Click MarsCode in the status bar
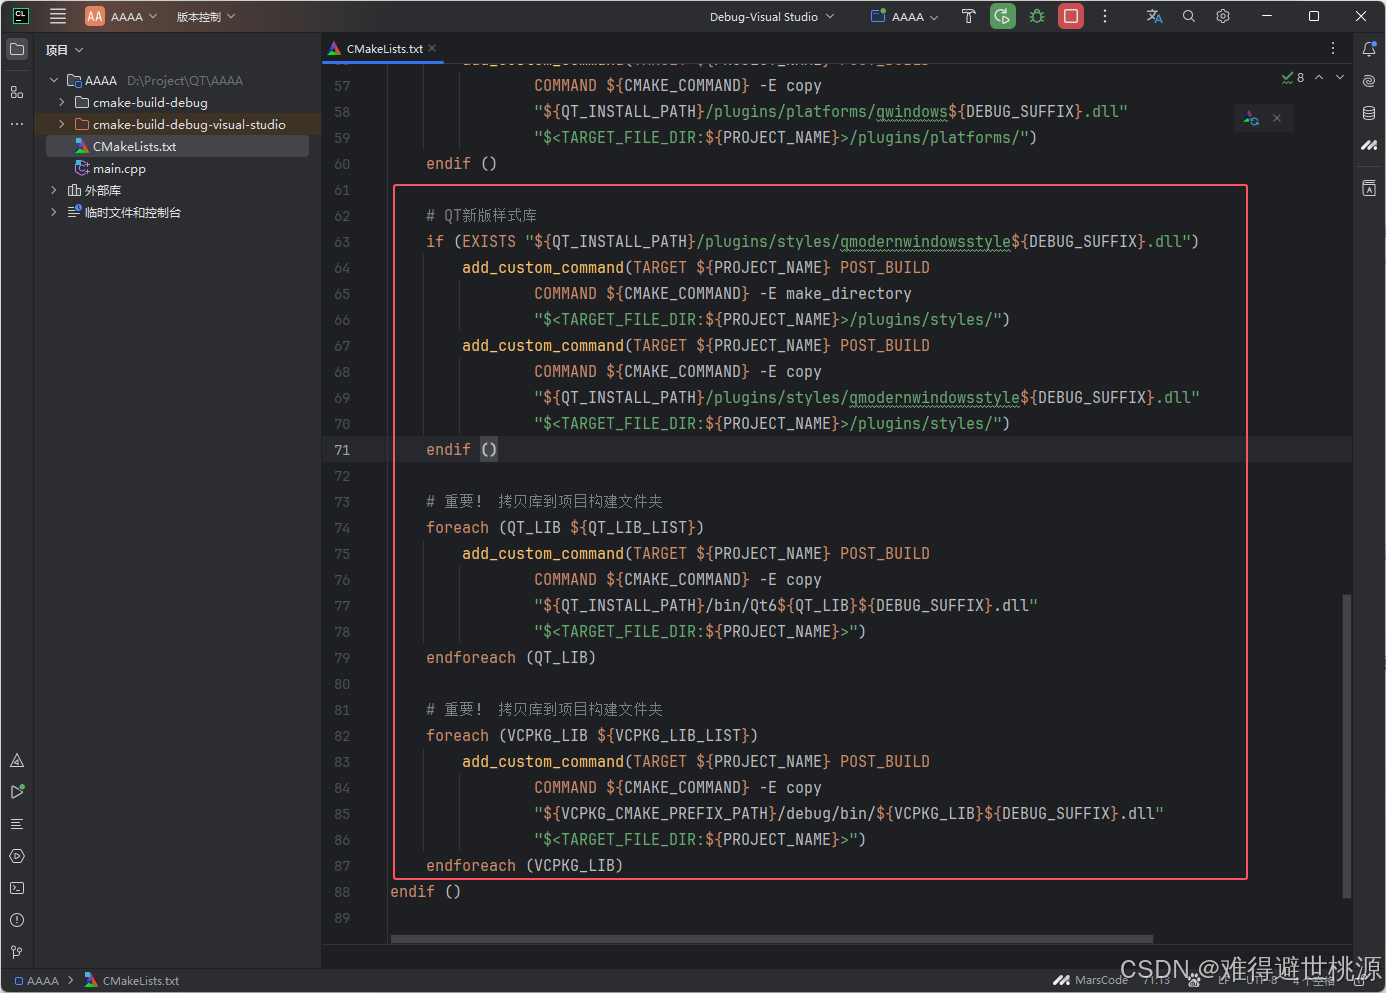The image size is (1386, 993). tap(1091, 980)
